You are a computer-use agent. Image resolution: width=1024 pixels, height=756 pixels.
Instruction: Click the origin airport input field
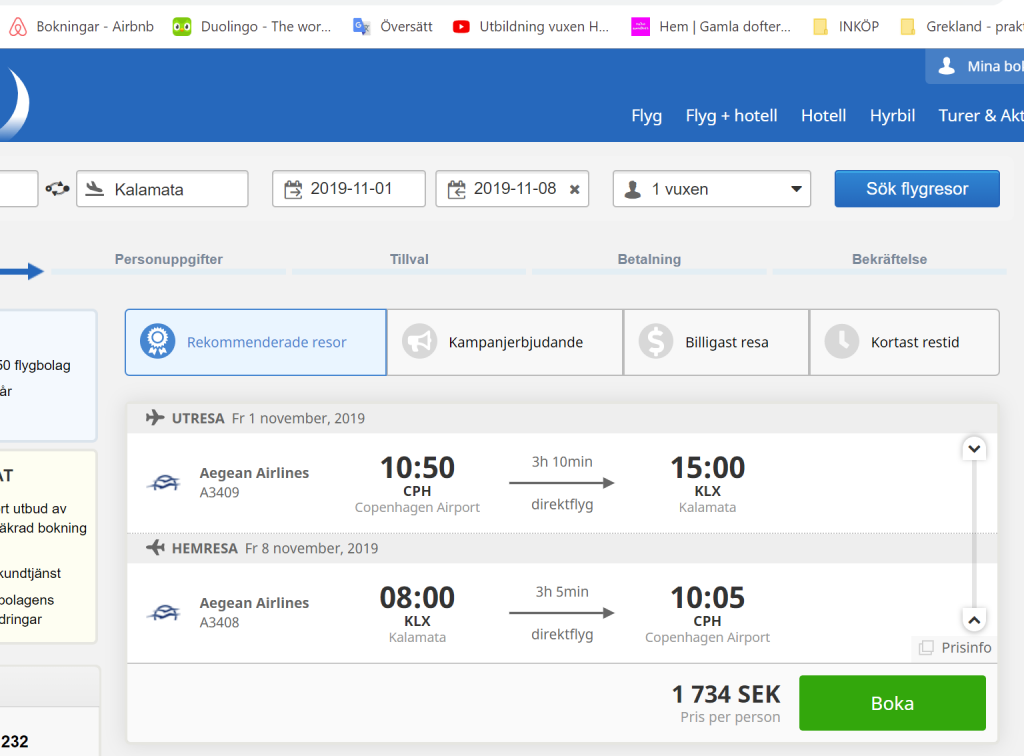19,189
